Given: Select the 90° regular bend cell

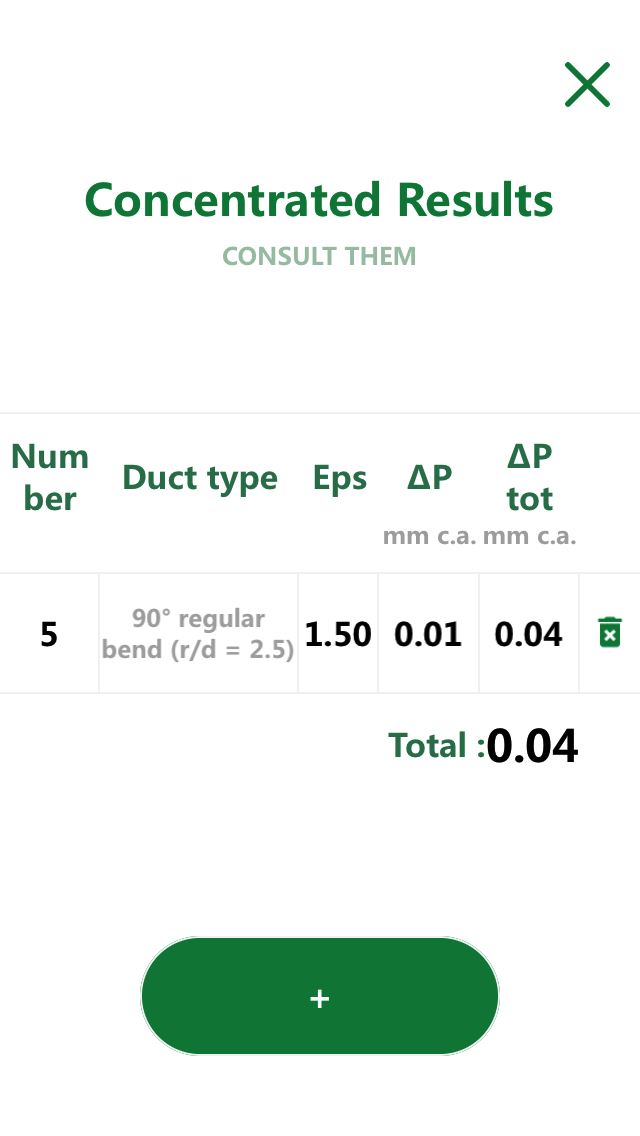Looking at the screenshot, I should pos(198,632).
